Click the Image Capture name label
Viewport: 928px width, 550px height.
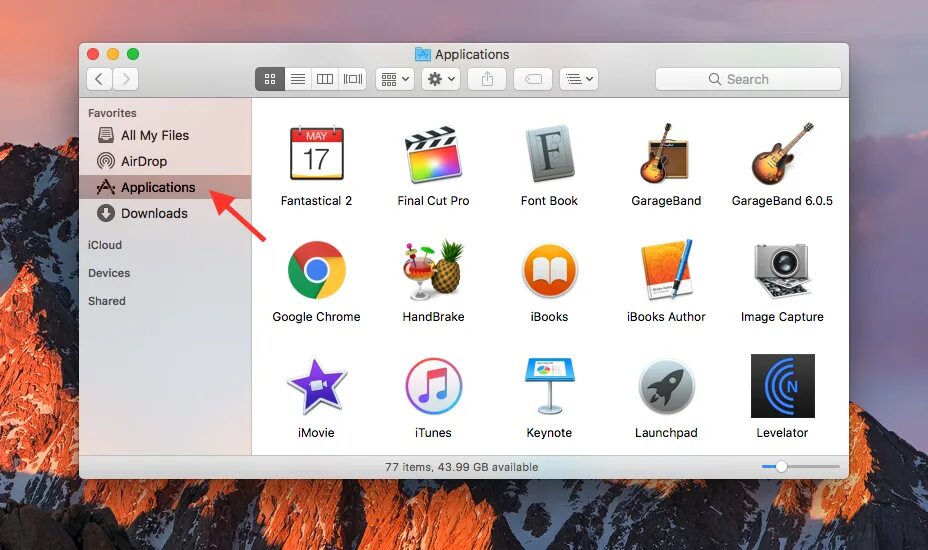click(782, 317)
